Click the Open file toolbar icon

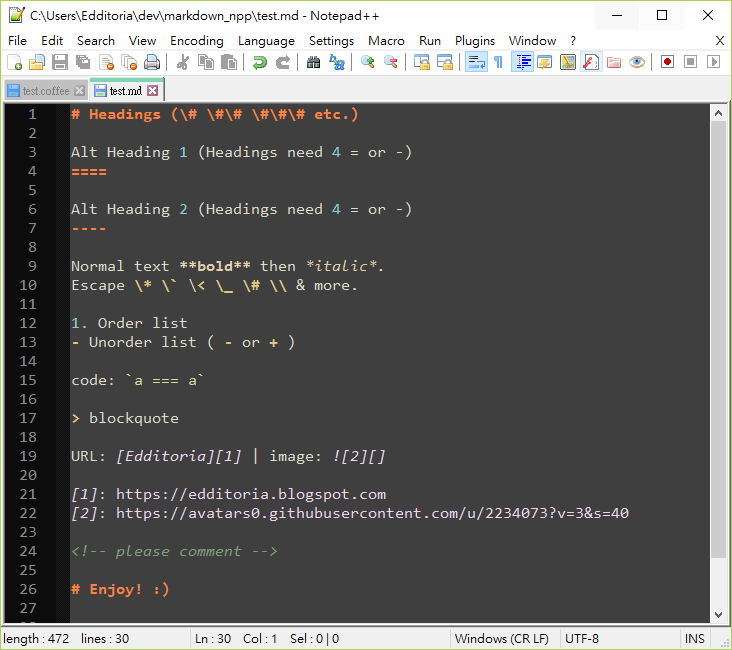coord(37,62)
